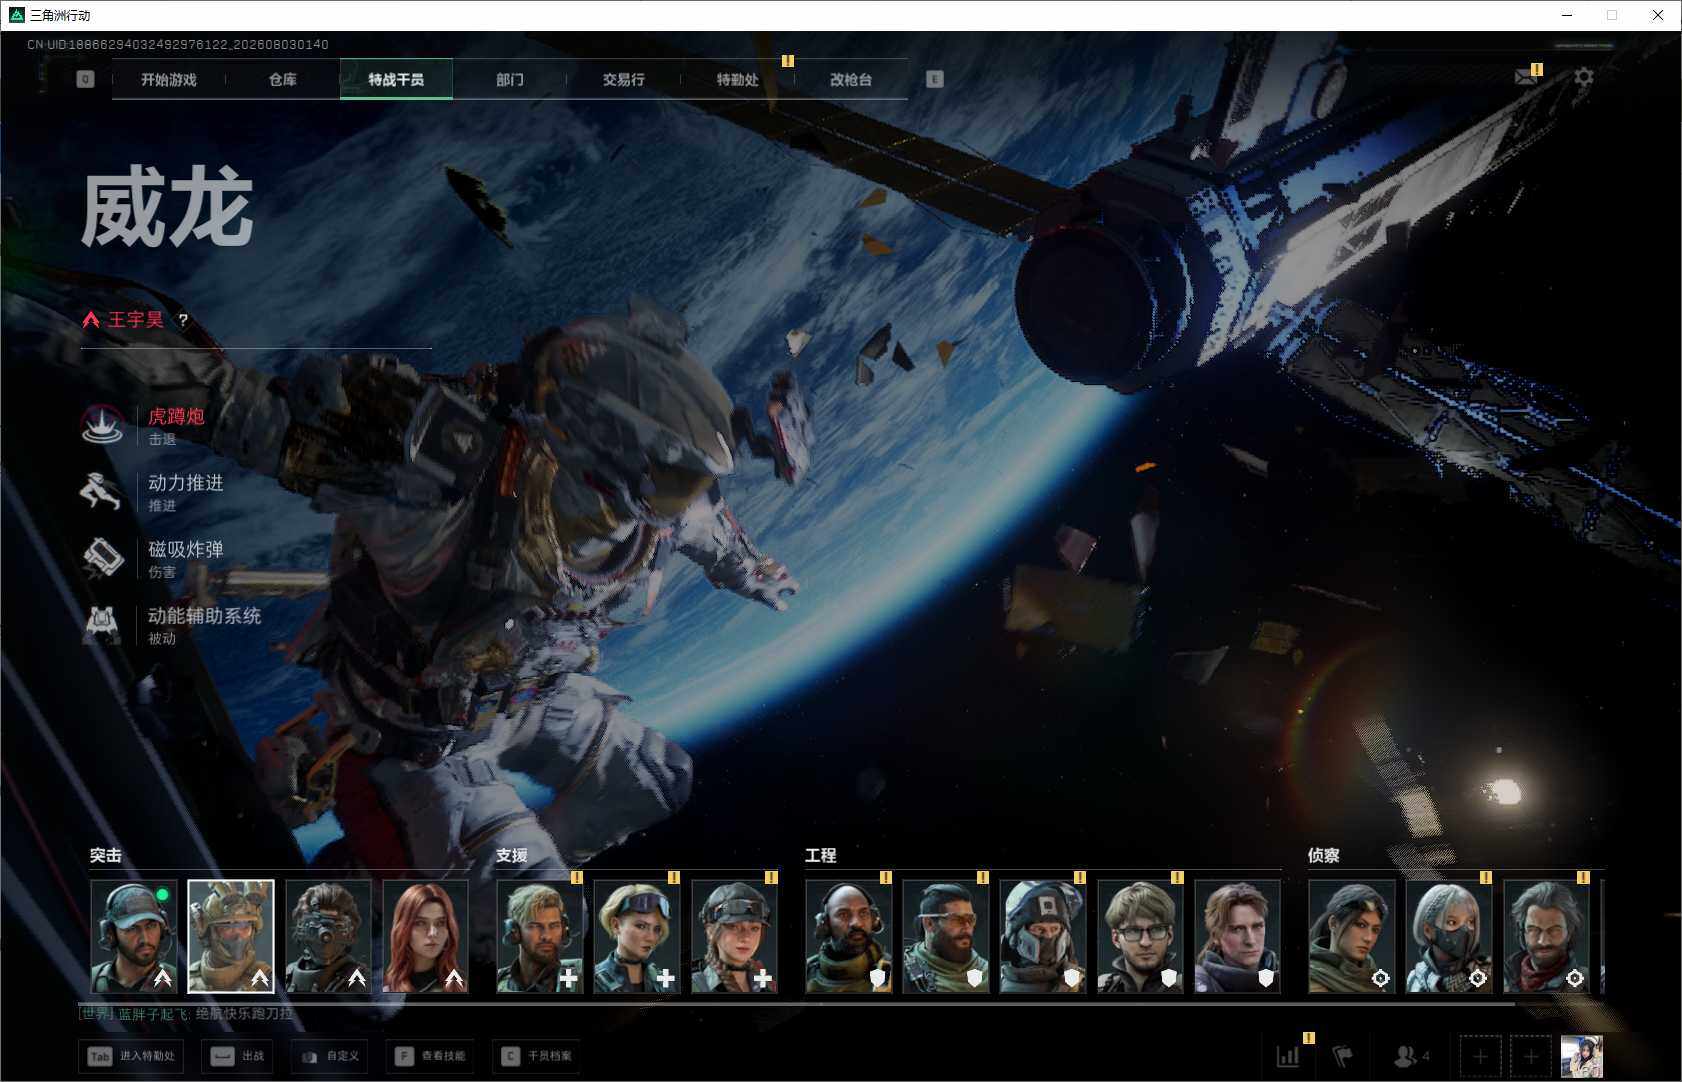Open the 改枪台 tab
The height and width of the screenshot is (1082, 1682).
point(851,80)
